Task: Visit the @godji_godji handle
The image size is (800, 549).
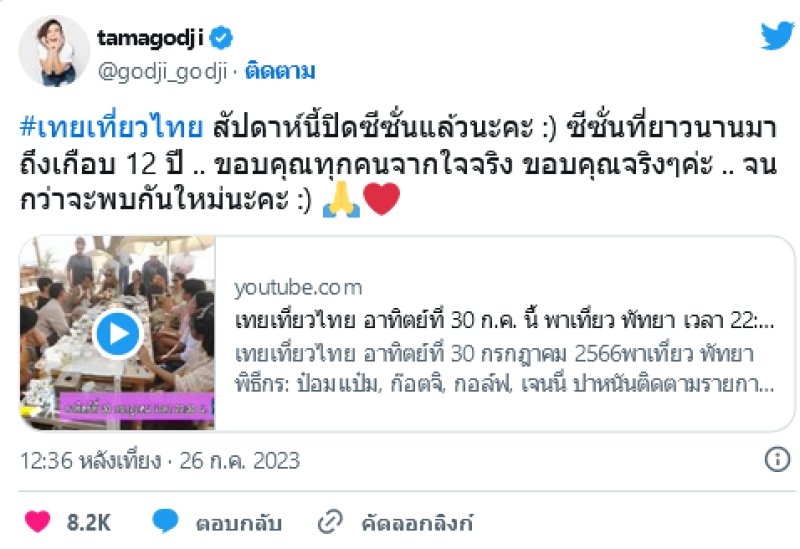Action: [x=162, y=71]
